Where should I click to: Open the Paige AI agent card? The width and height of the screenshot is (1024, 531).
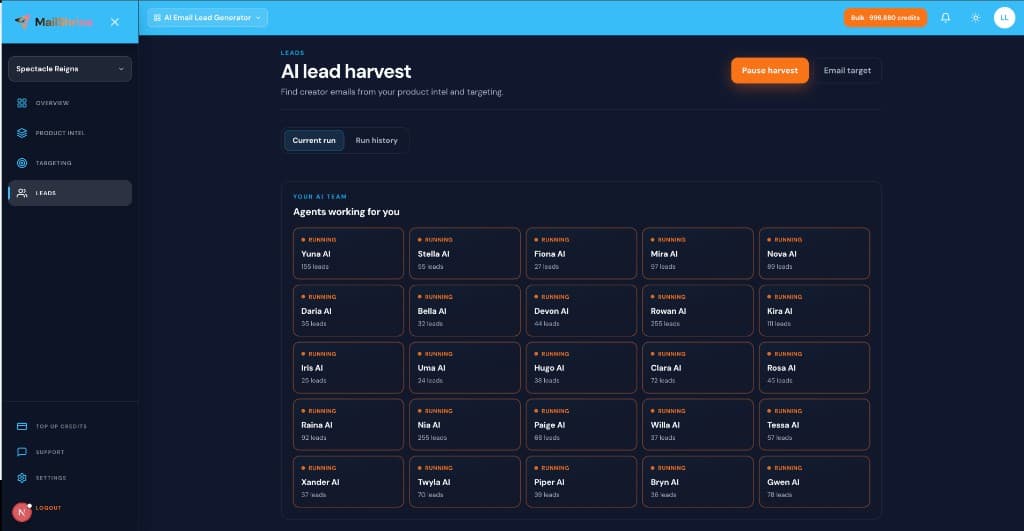(581, 425)
